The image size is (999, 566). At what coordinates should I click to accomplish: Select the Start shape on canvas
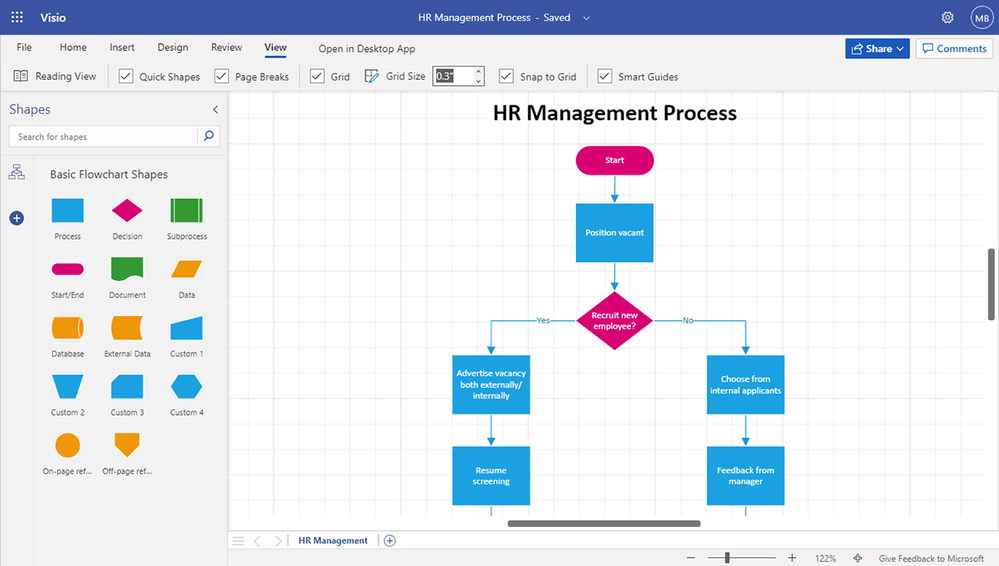[615, 160]
